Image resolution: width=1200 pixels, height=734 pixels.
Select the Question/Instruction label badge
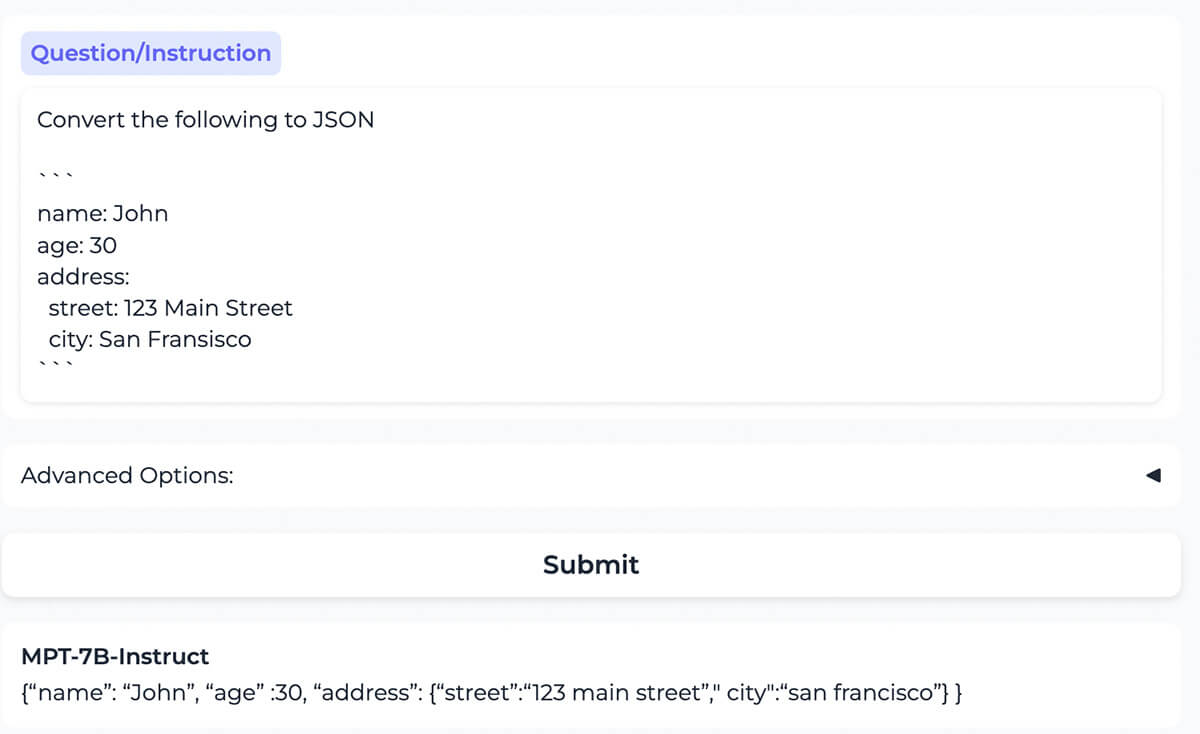click(151, 54)
